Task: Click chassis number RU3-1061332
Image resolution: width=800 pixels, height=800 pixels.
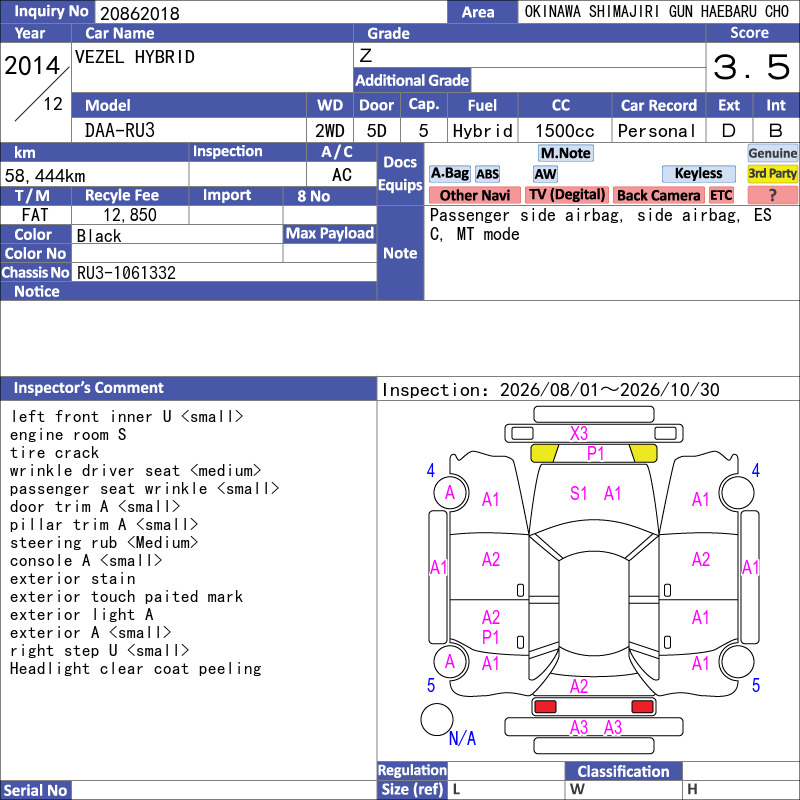Action: [x=126, y=273]
